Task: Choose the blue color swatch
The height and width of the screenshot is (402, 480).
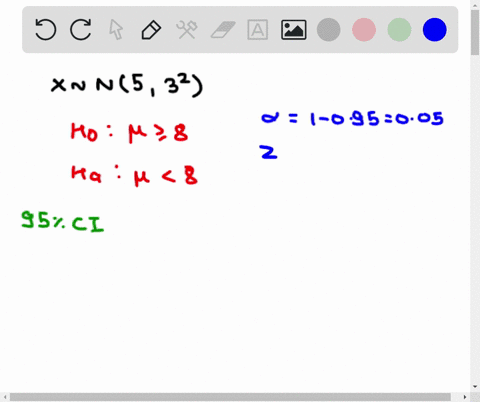Action: pos(435,30)
